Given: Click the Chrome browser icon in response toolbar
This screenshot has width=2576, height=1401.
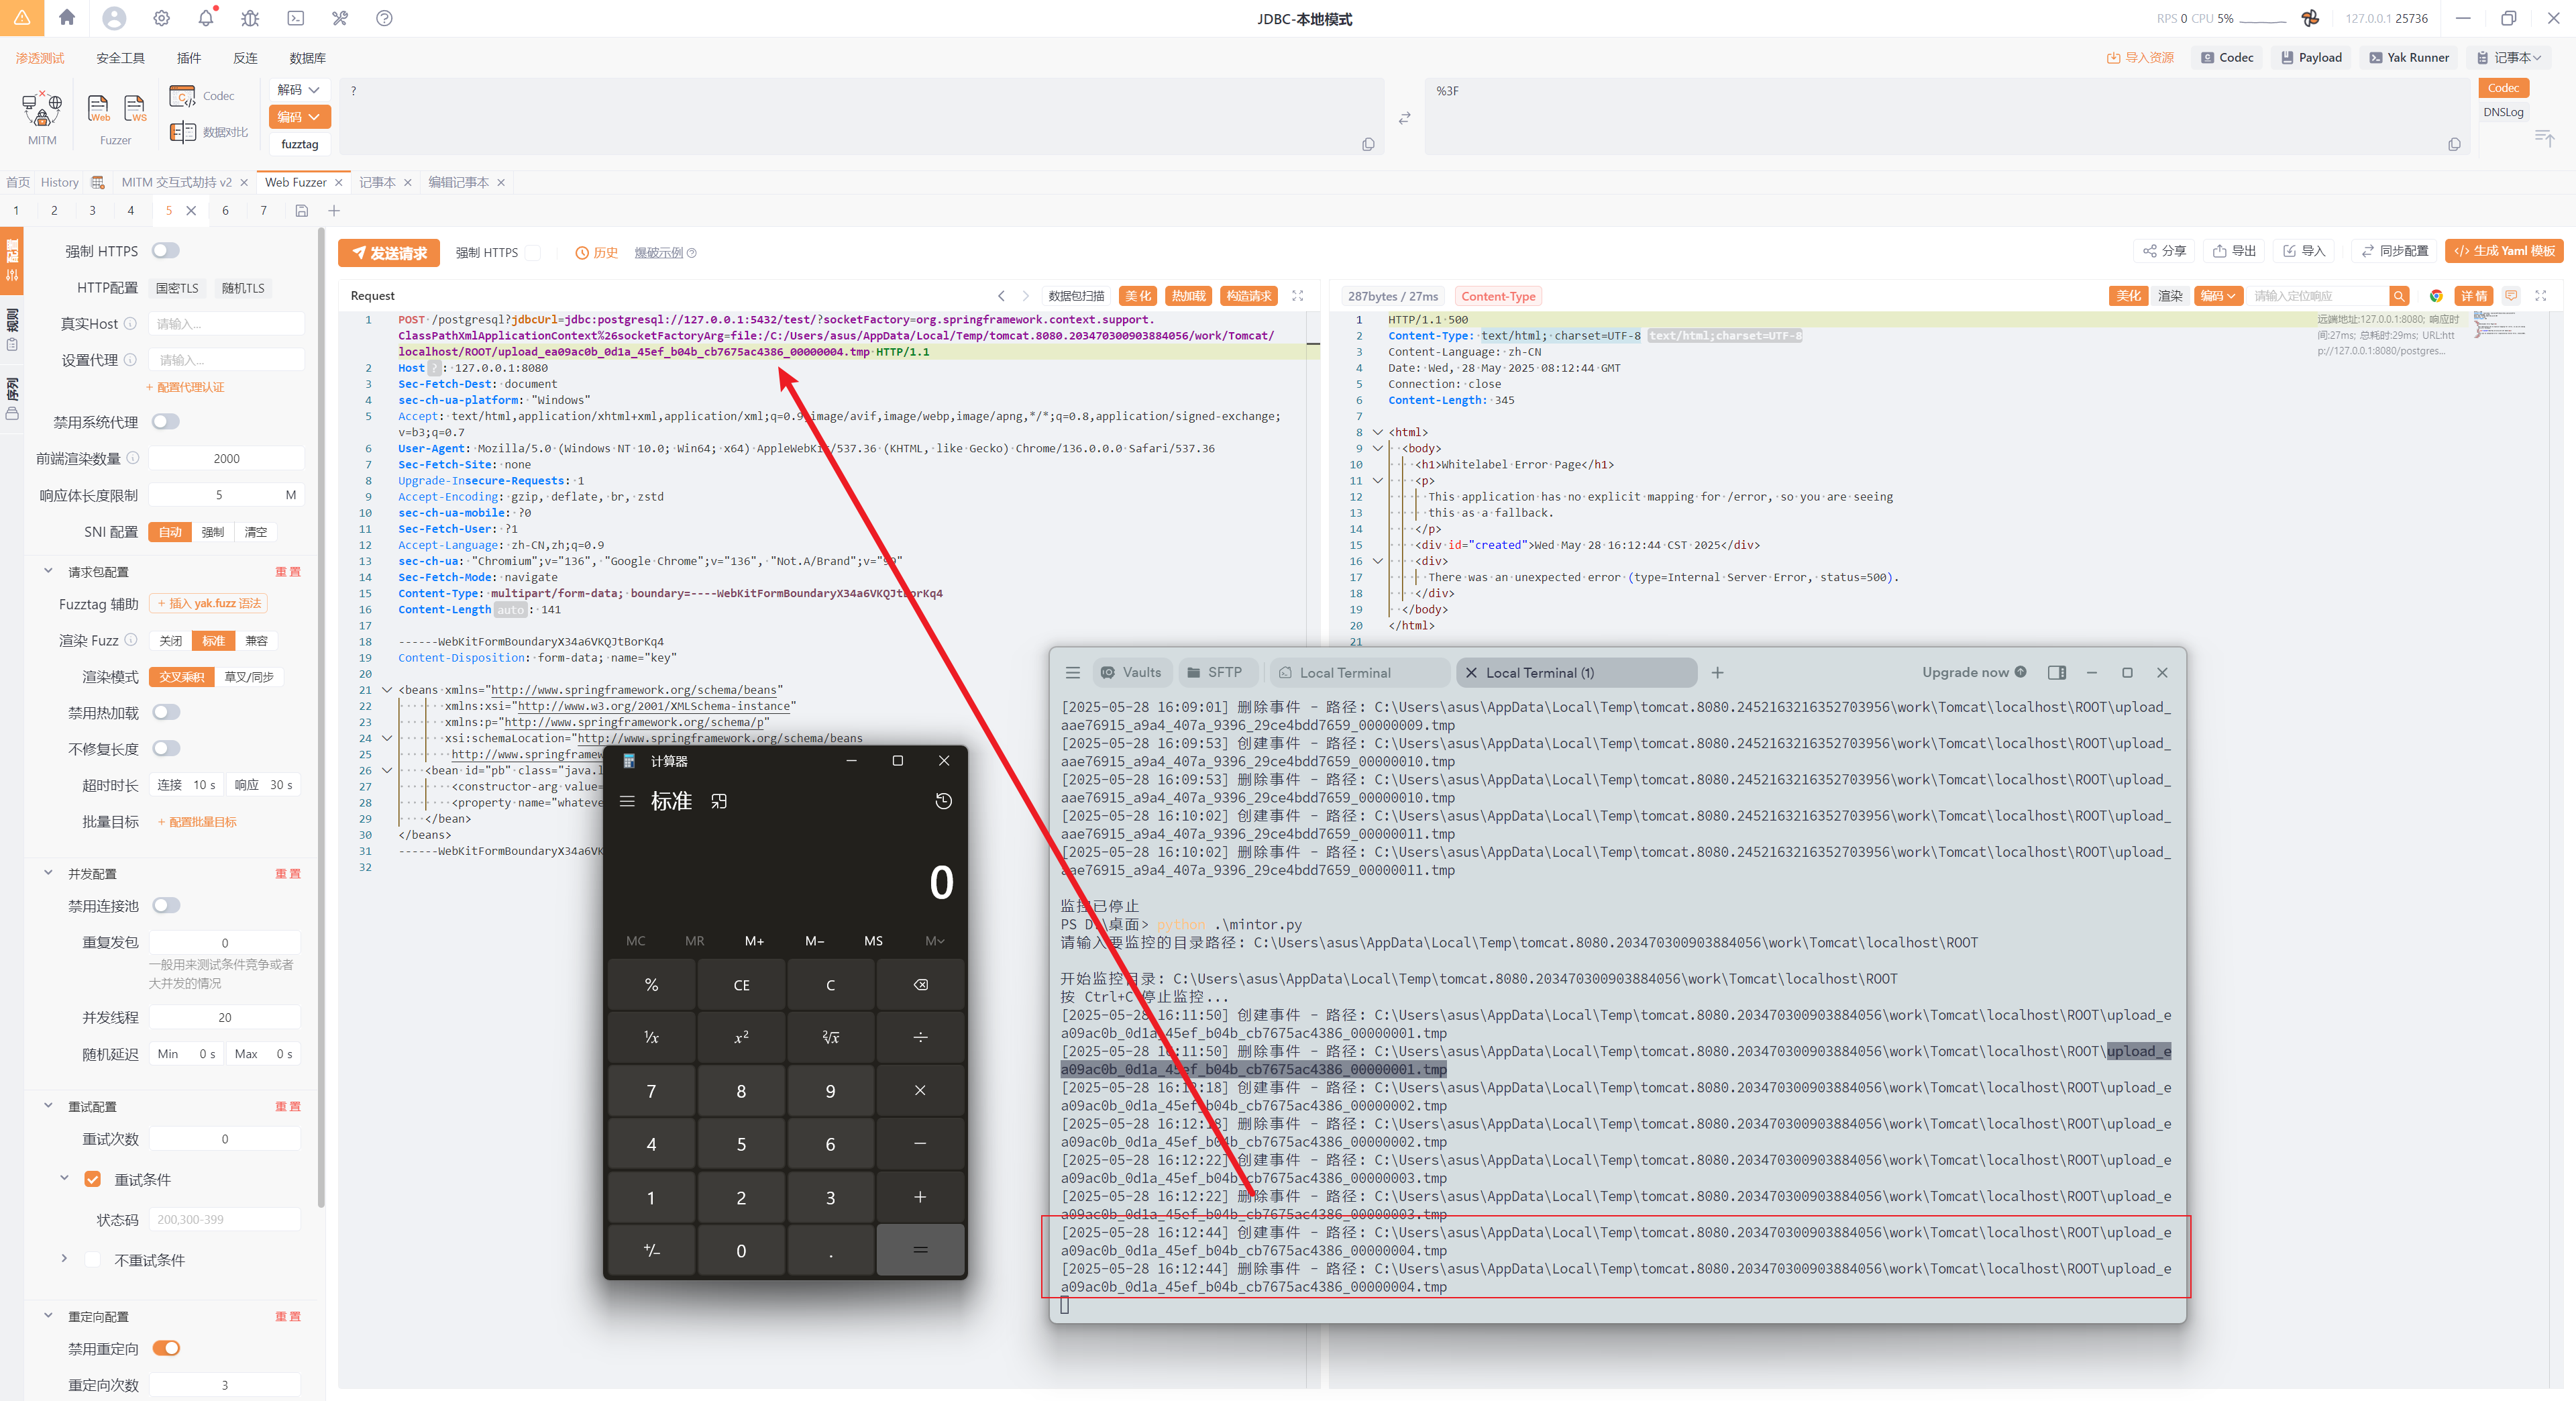Looking at the screenshot, I should (x=2436, y=296).
